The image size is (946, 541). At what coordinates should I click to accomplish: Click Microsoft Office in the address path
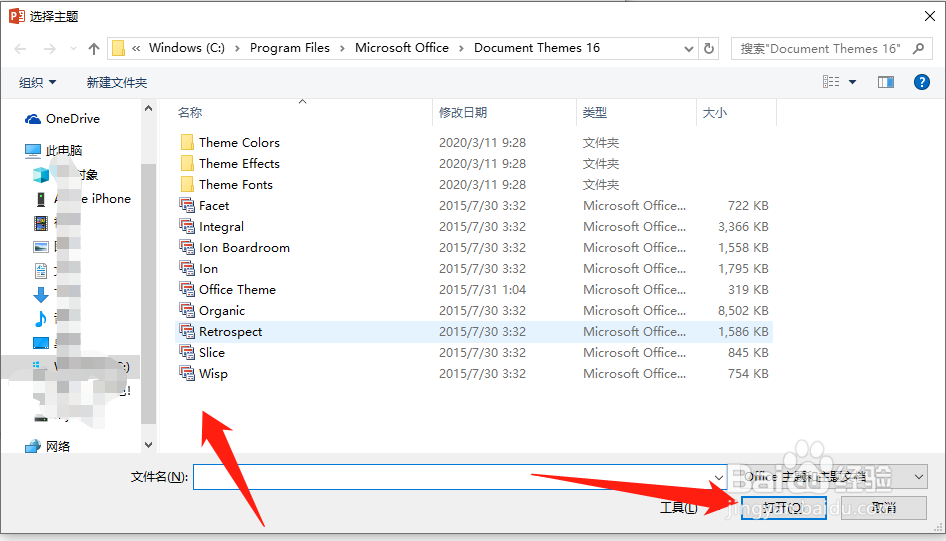(402, 48)
